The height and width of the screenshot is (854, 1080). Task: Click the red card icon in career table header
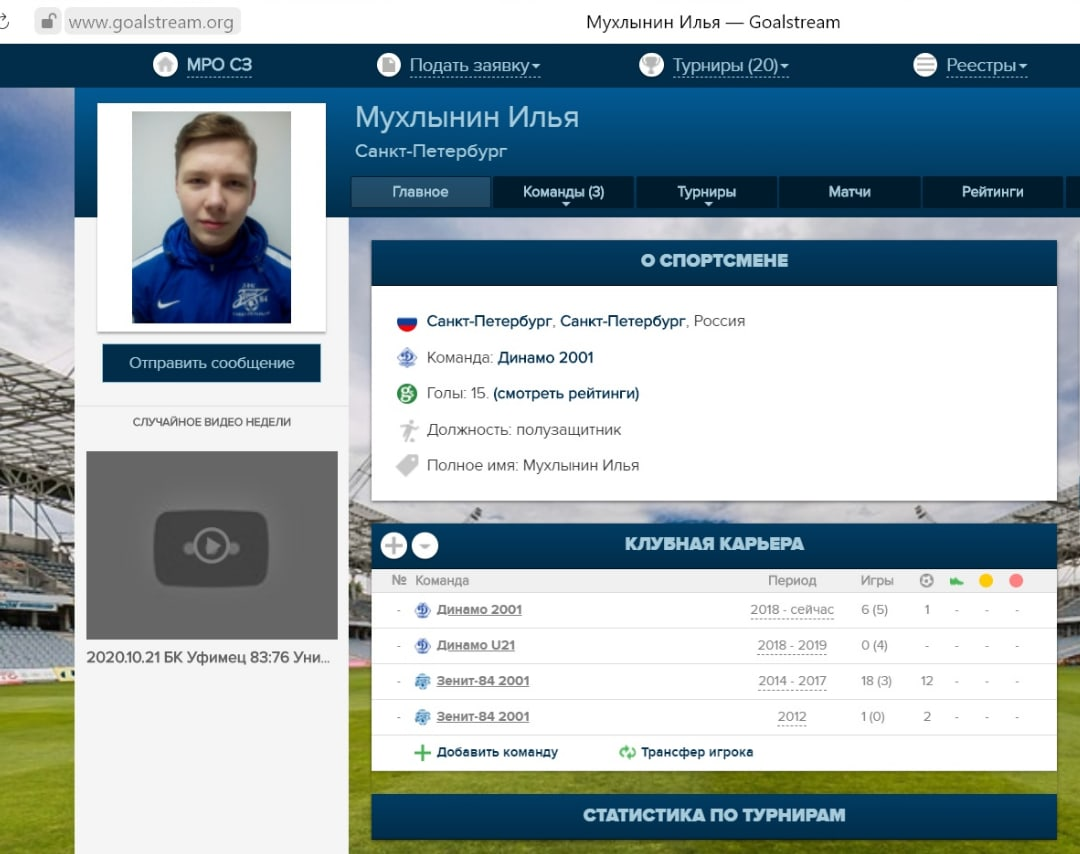click(x=1015, y=580)
